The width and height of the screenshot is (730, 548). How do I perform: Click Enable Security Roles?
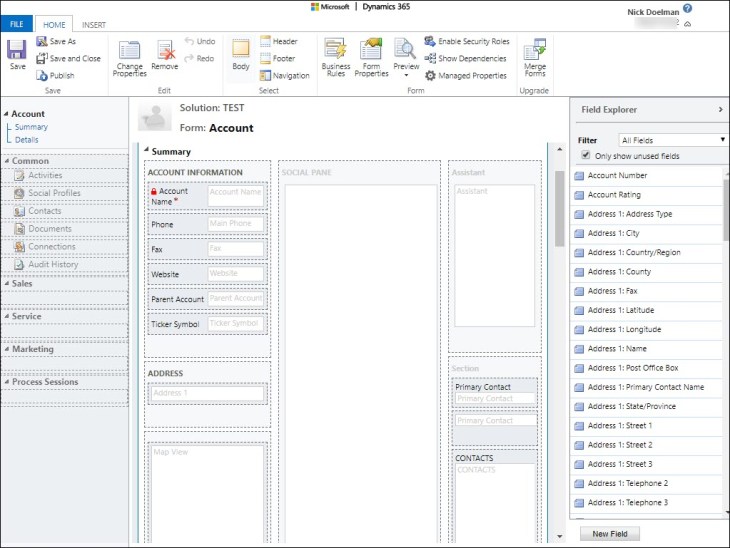coord(467,42)
